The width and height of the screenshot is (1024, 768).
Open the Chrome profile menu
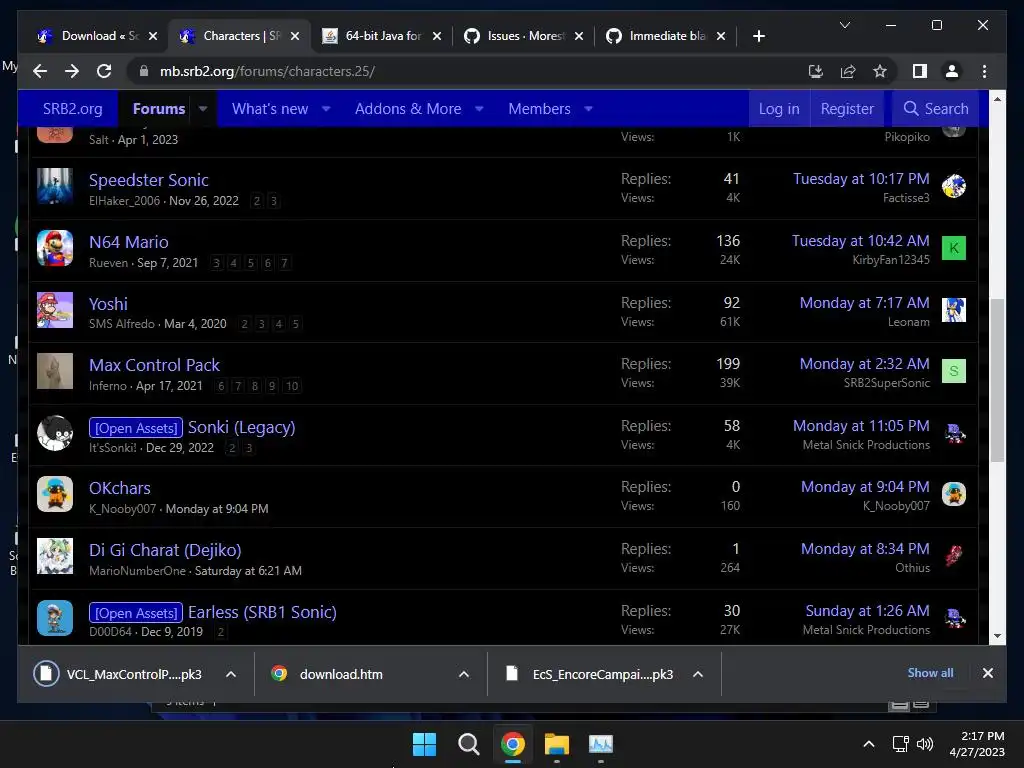(952, 71)
